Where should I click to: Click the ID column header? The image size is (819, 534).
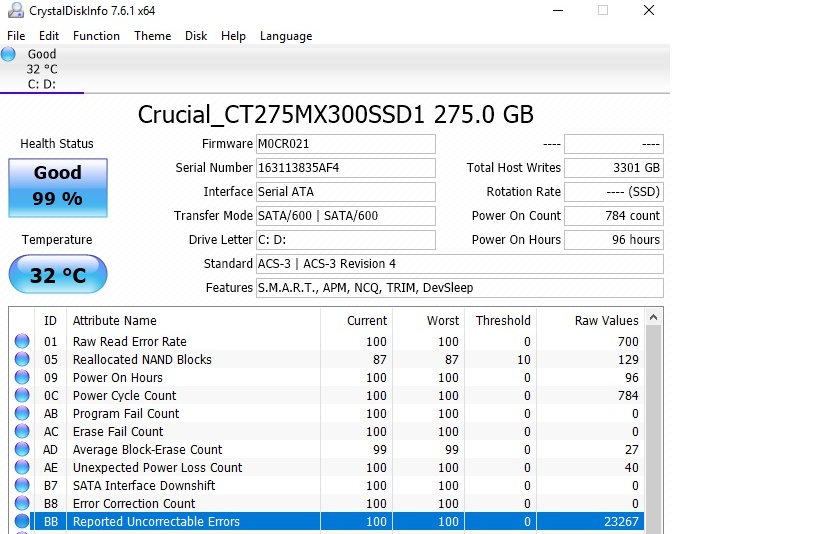50,320
